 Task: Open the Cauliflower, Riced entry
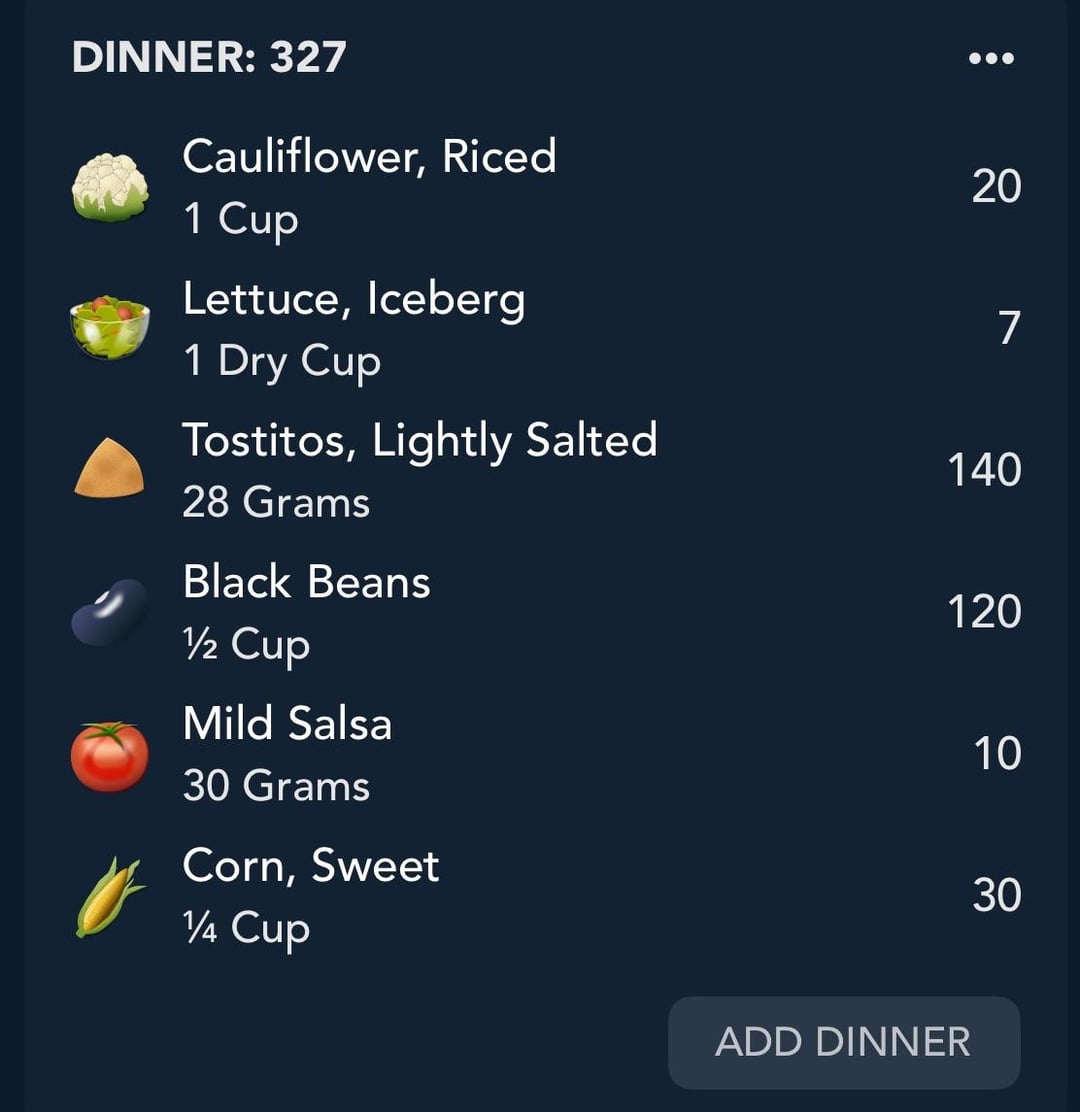pyautogui.click(x=546, y=187)
